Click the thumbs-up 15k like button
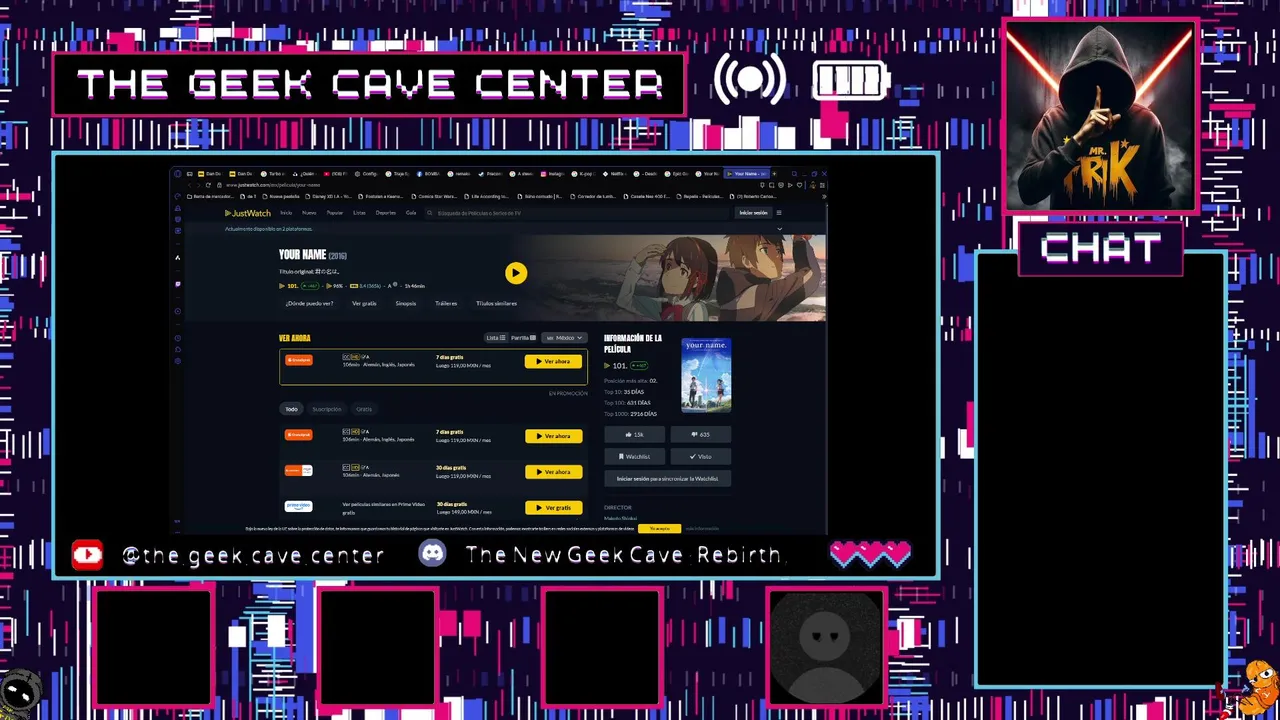This screenshot has height=720, width=1280. [x=635, y=434]
